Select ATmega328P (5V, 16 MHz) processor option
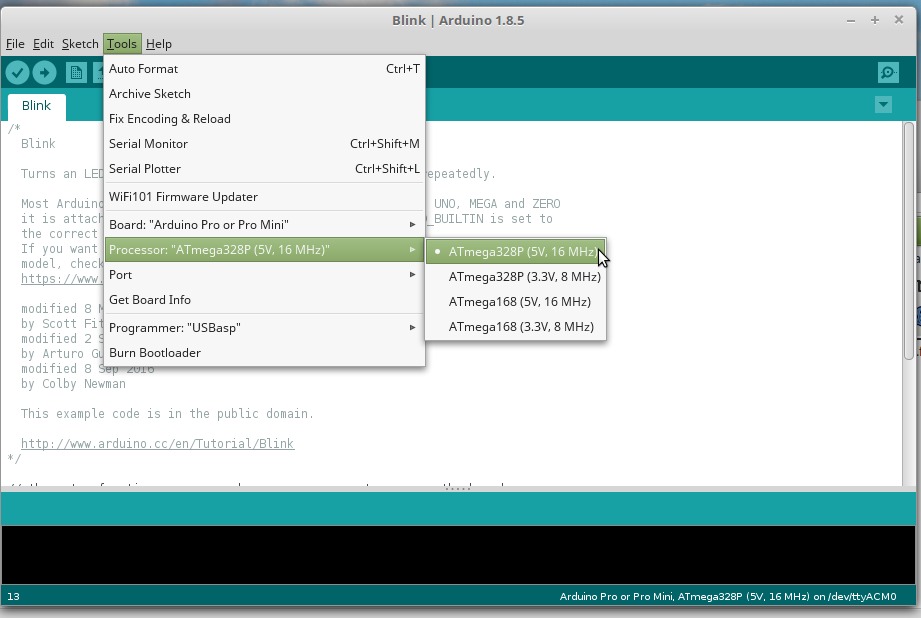 [x=521, y=252]
